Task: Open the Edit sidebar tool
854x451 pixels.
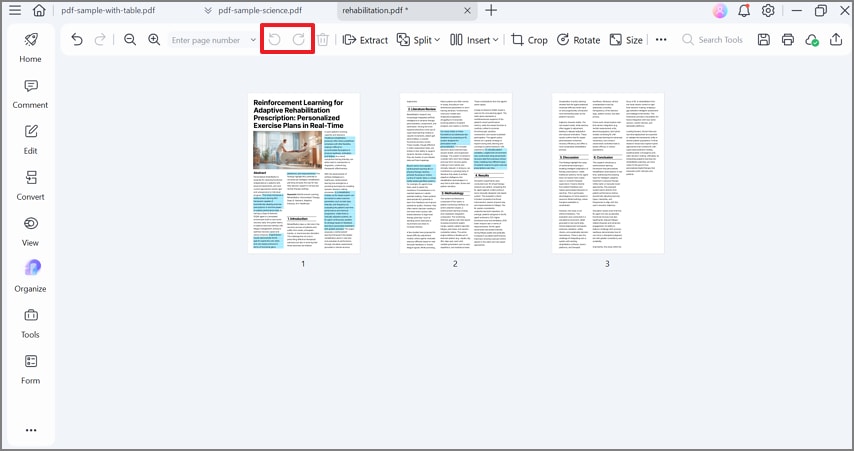Action: [x=30, y=139]
